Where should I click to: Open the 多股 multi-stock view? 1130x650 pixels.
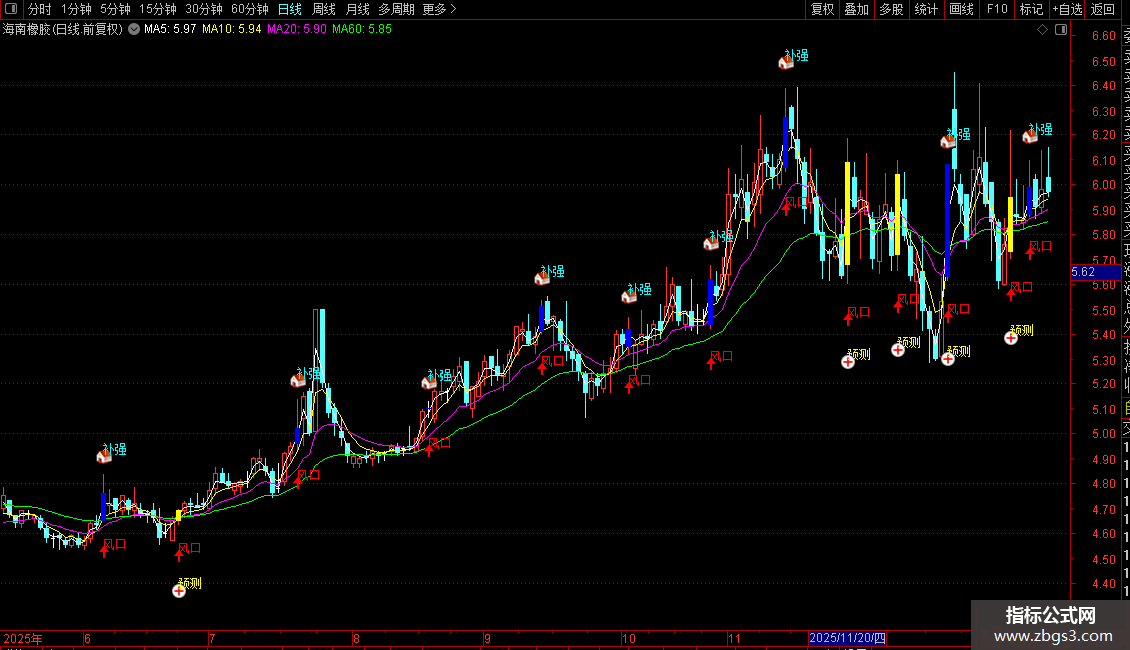891,9
